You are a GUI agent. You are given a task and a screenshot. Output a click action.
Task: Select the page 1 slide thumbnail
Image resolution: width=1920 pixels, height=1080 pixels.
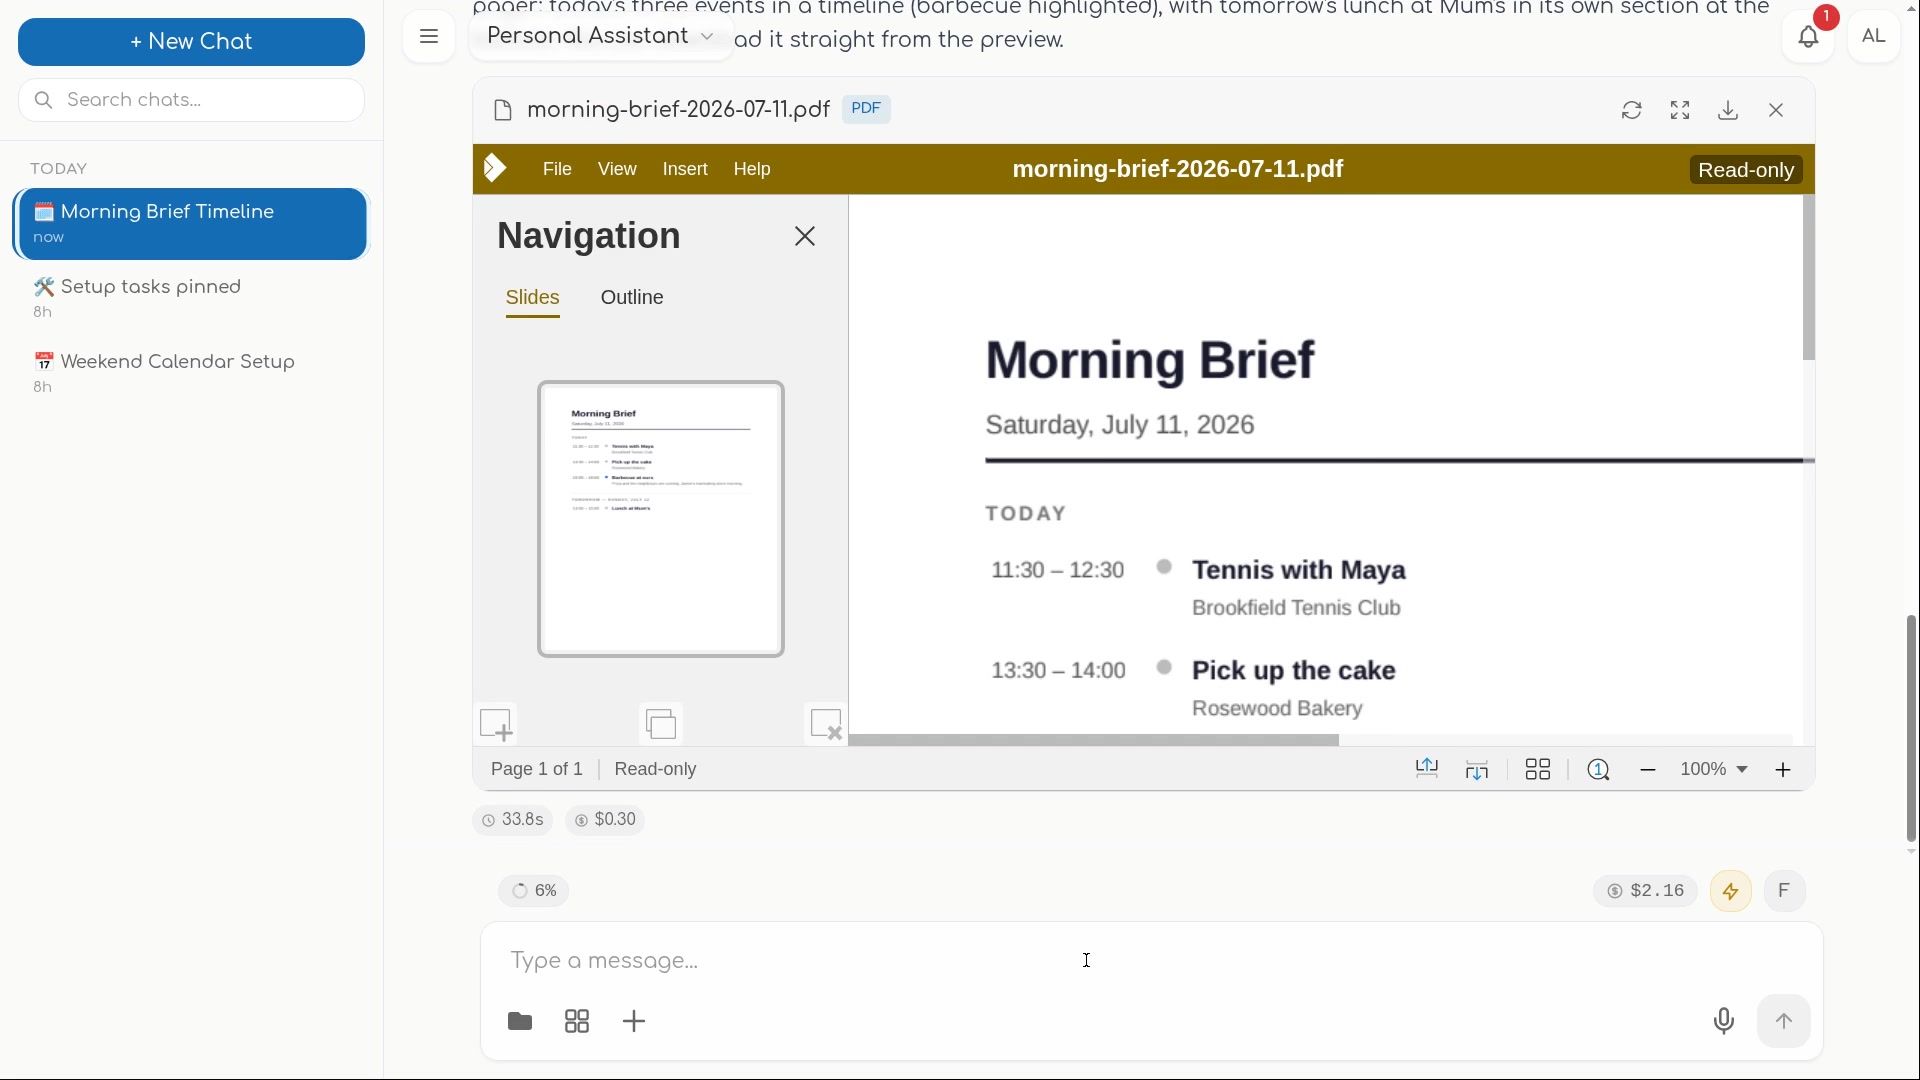click(x=661, y=519)
